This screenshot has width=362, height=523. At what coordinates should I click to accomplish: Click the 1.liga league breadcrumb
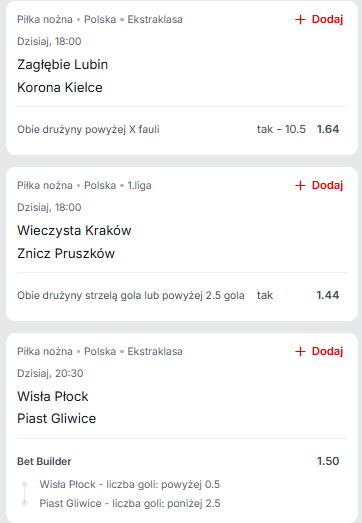click(x=139, y=185)
